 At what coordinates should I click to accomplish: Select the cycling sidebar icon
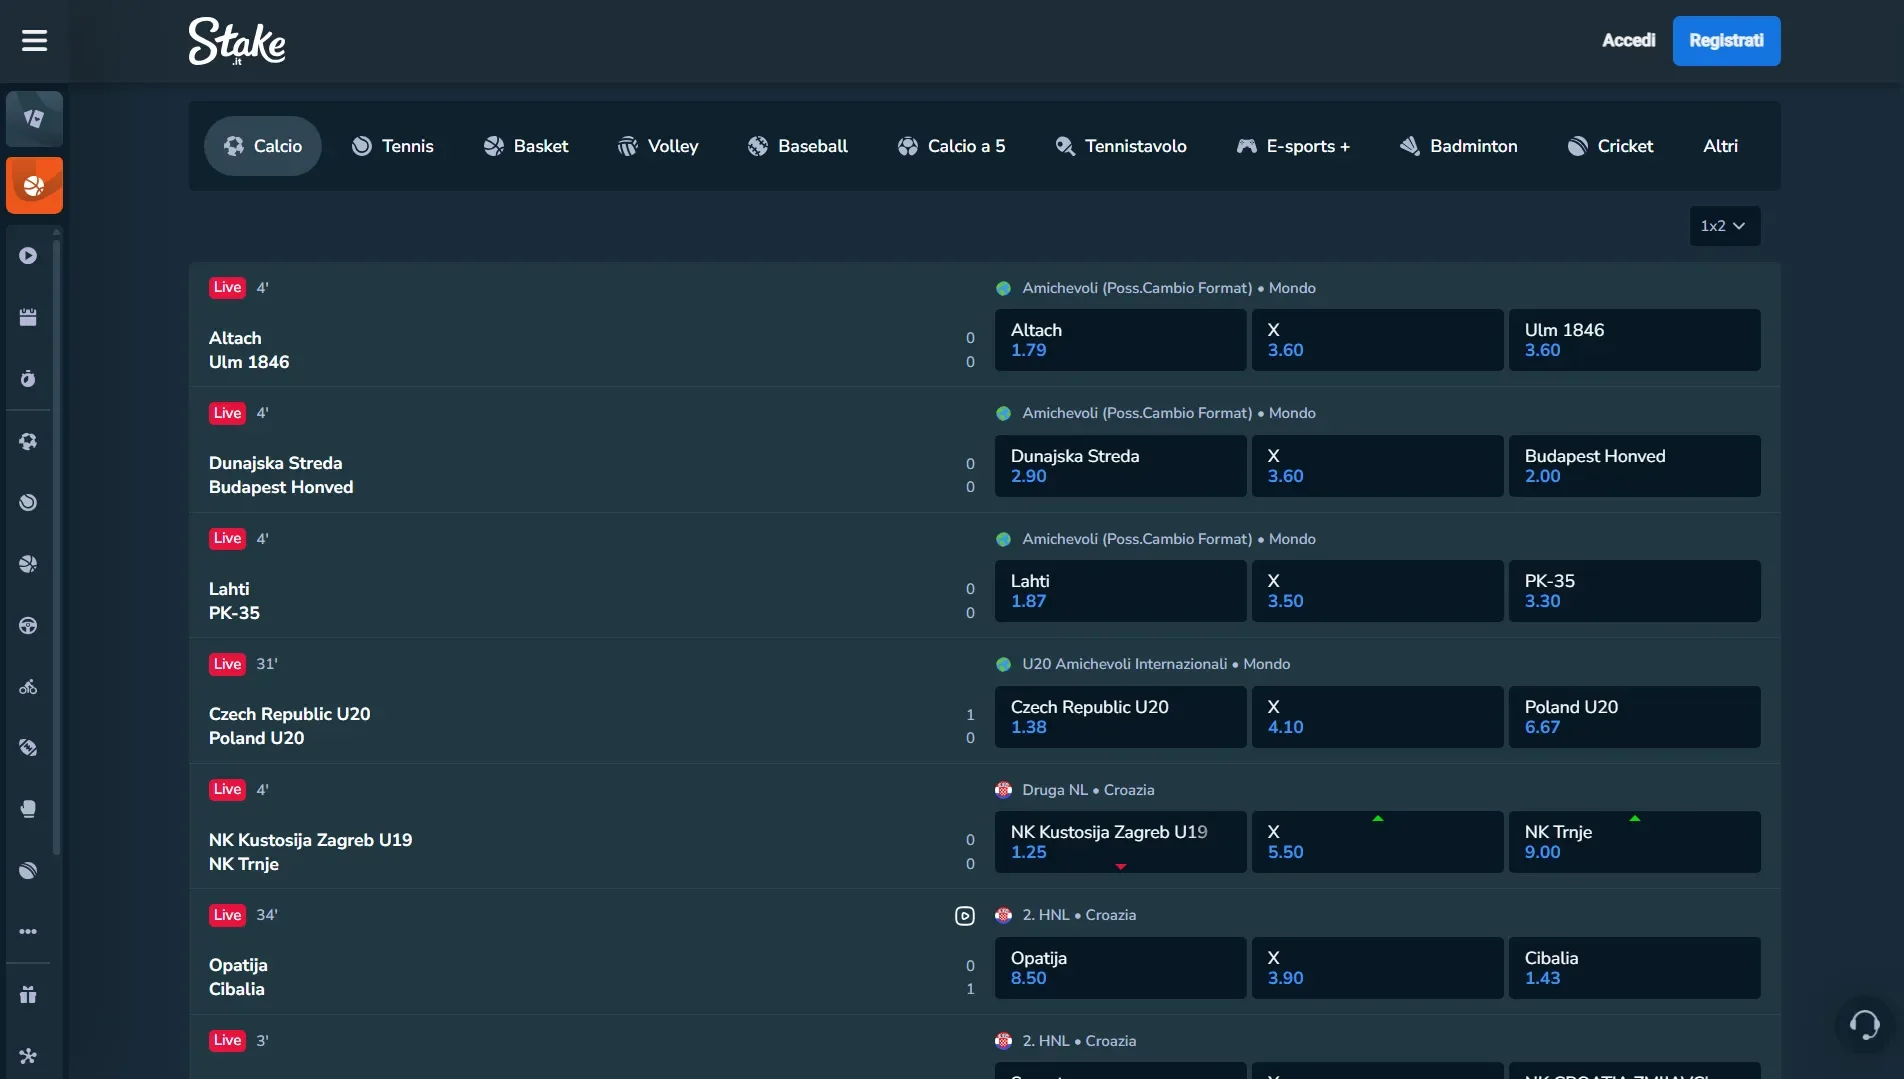click(28, 687)
